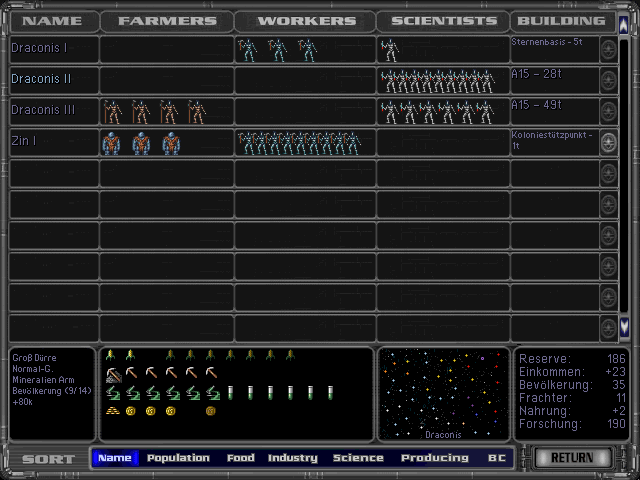Click the scroll down arrow of colony list
The height and width of the screenshot is (480, 640).
(625, 326)
